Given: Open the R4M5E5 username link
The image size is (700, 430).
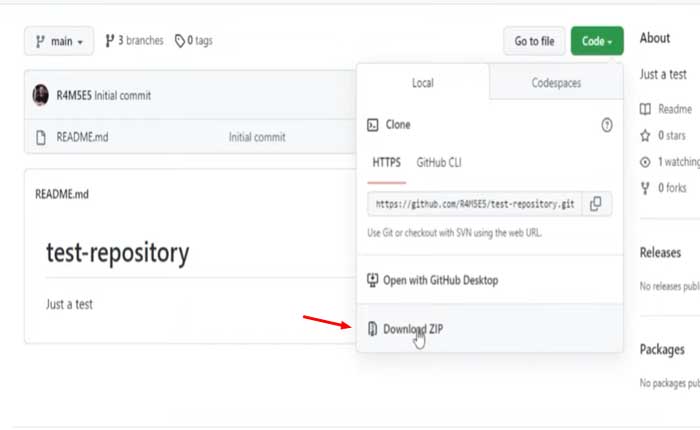Looking at the screenshot, I should click(x=74, y=96).
